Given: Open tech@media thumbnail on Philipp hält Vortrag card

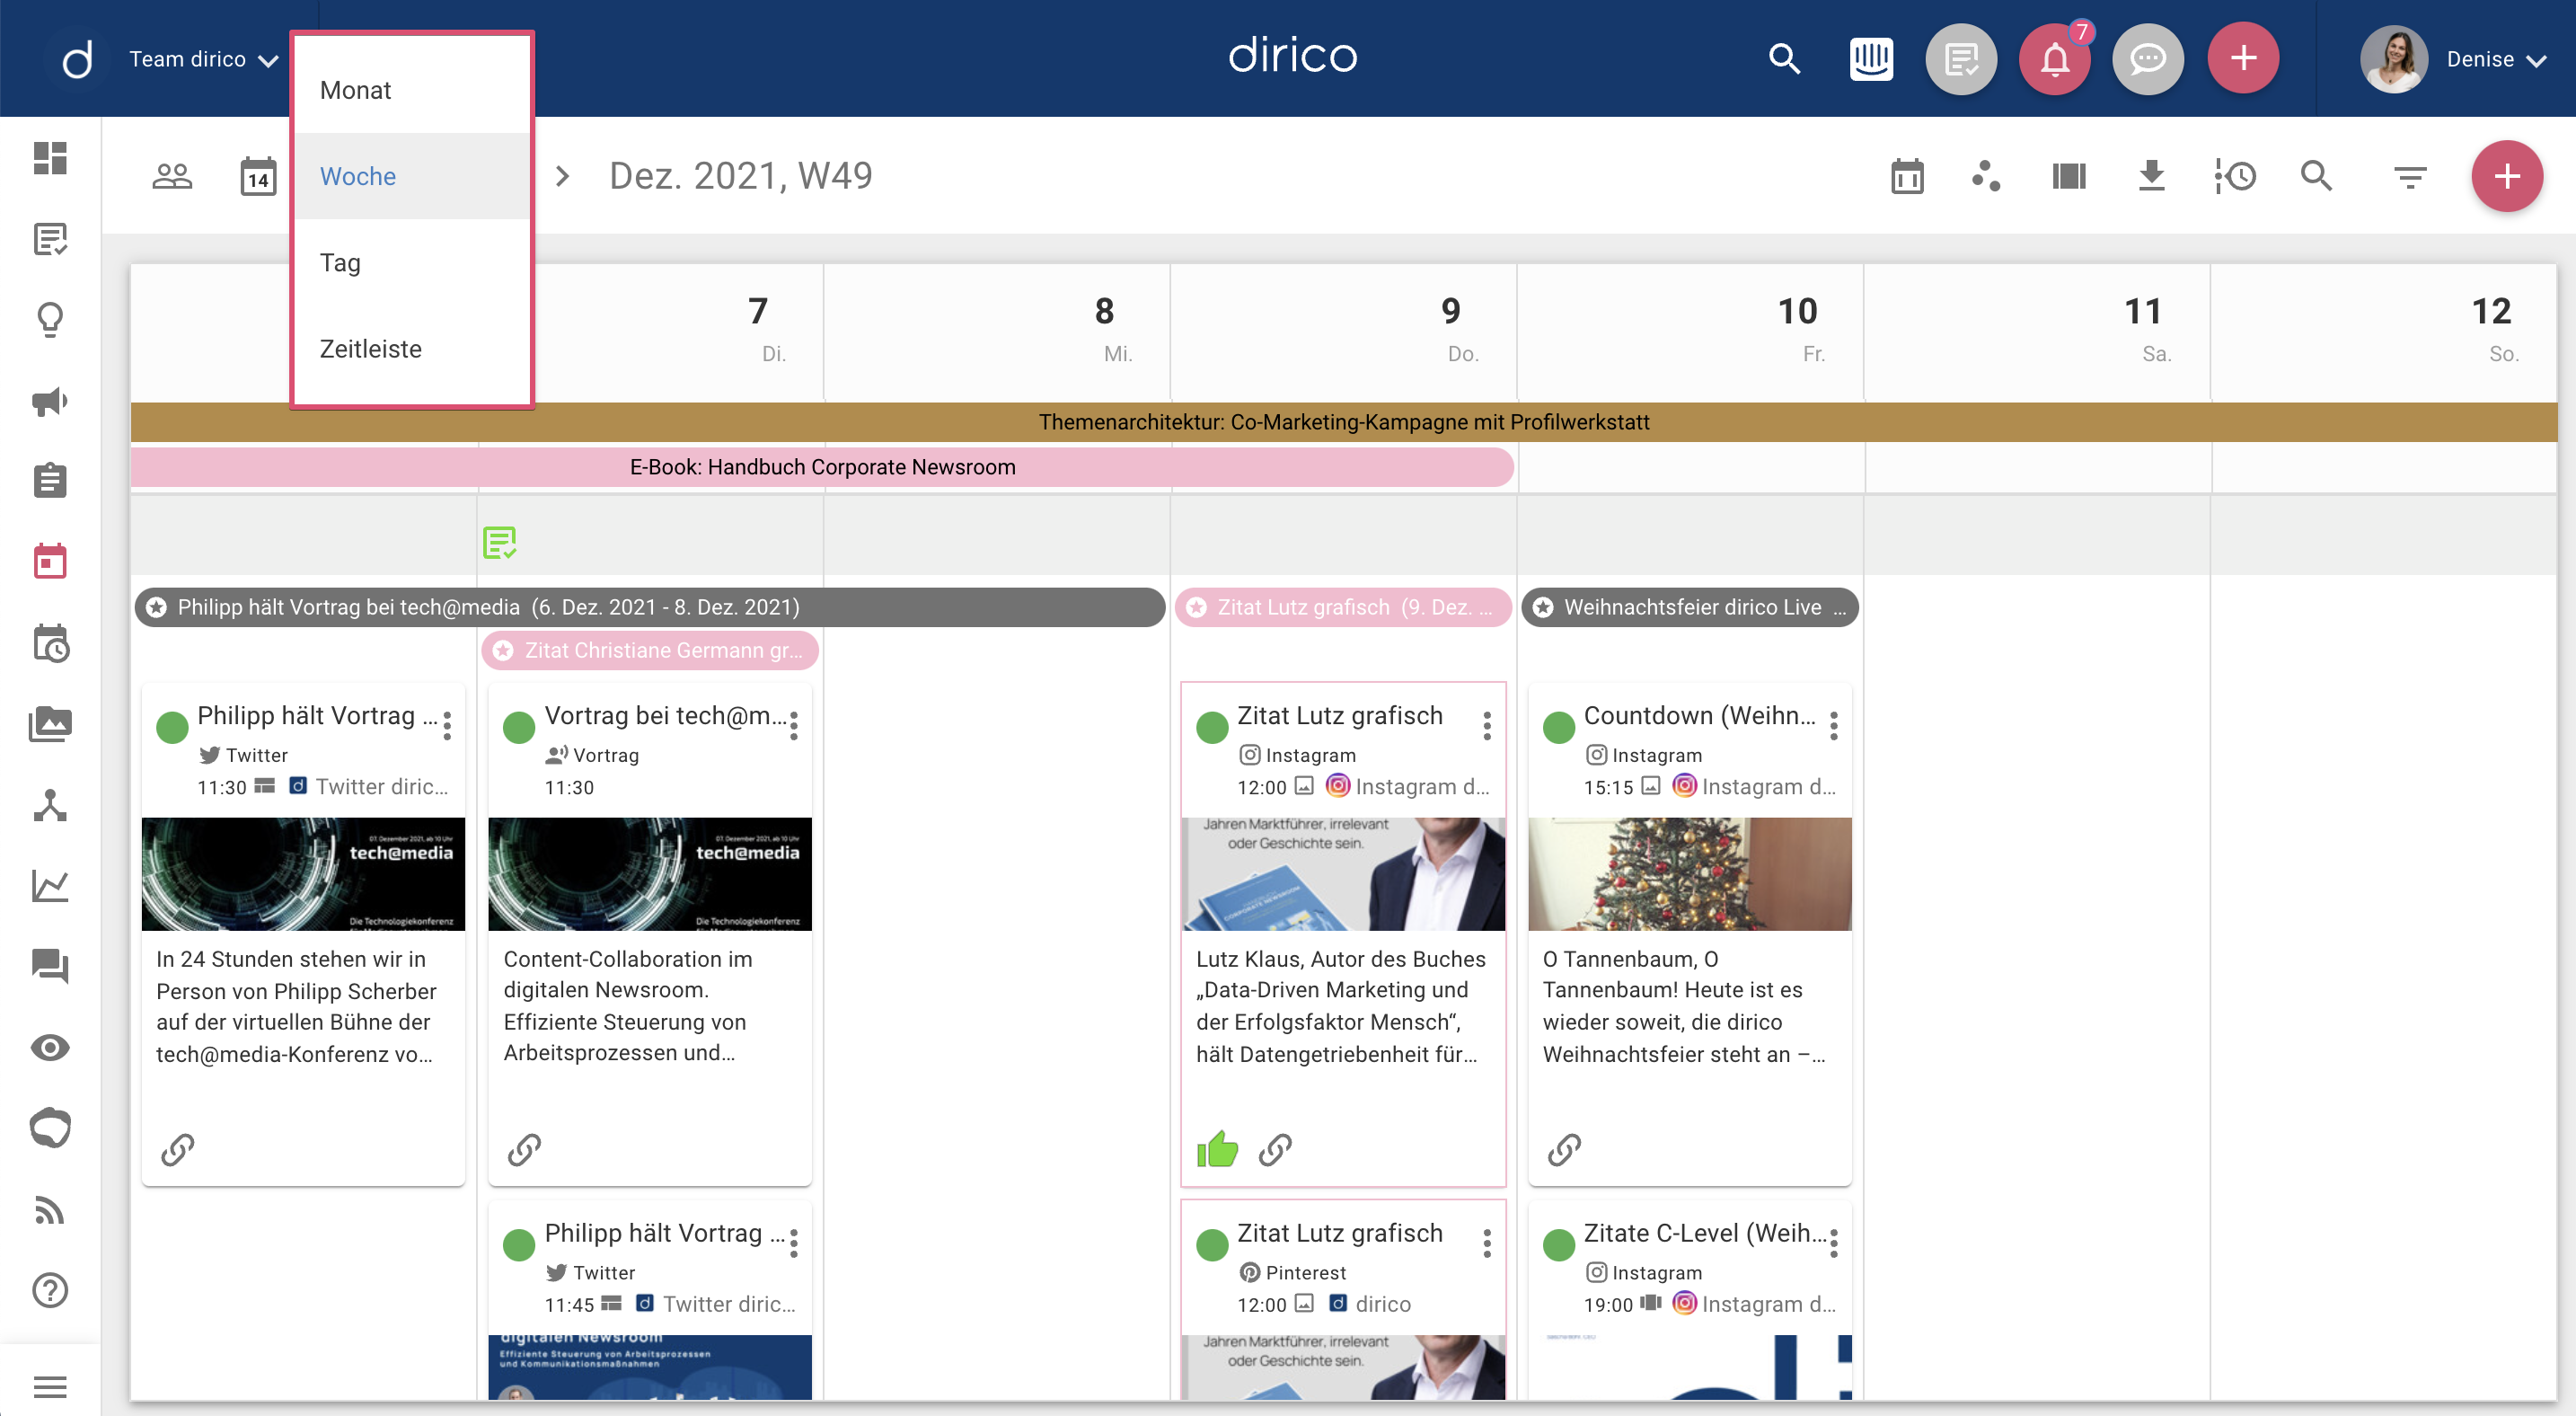Looking at the screenshot, I should click(303, 874).
